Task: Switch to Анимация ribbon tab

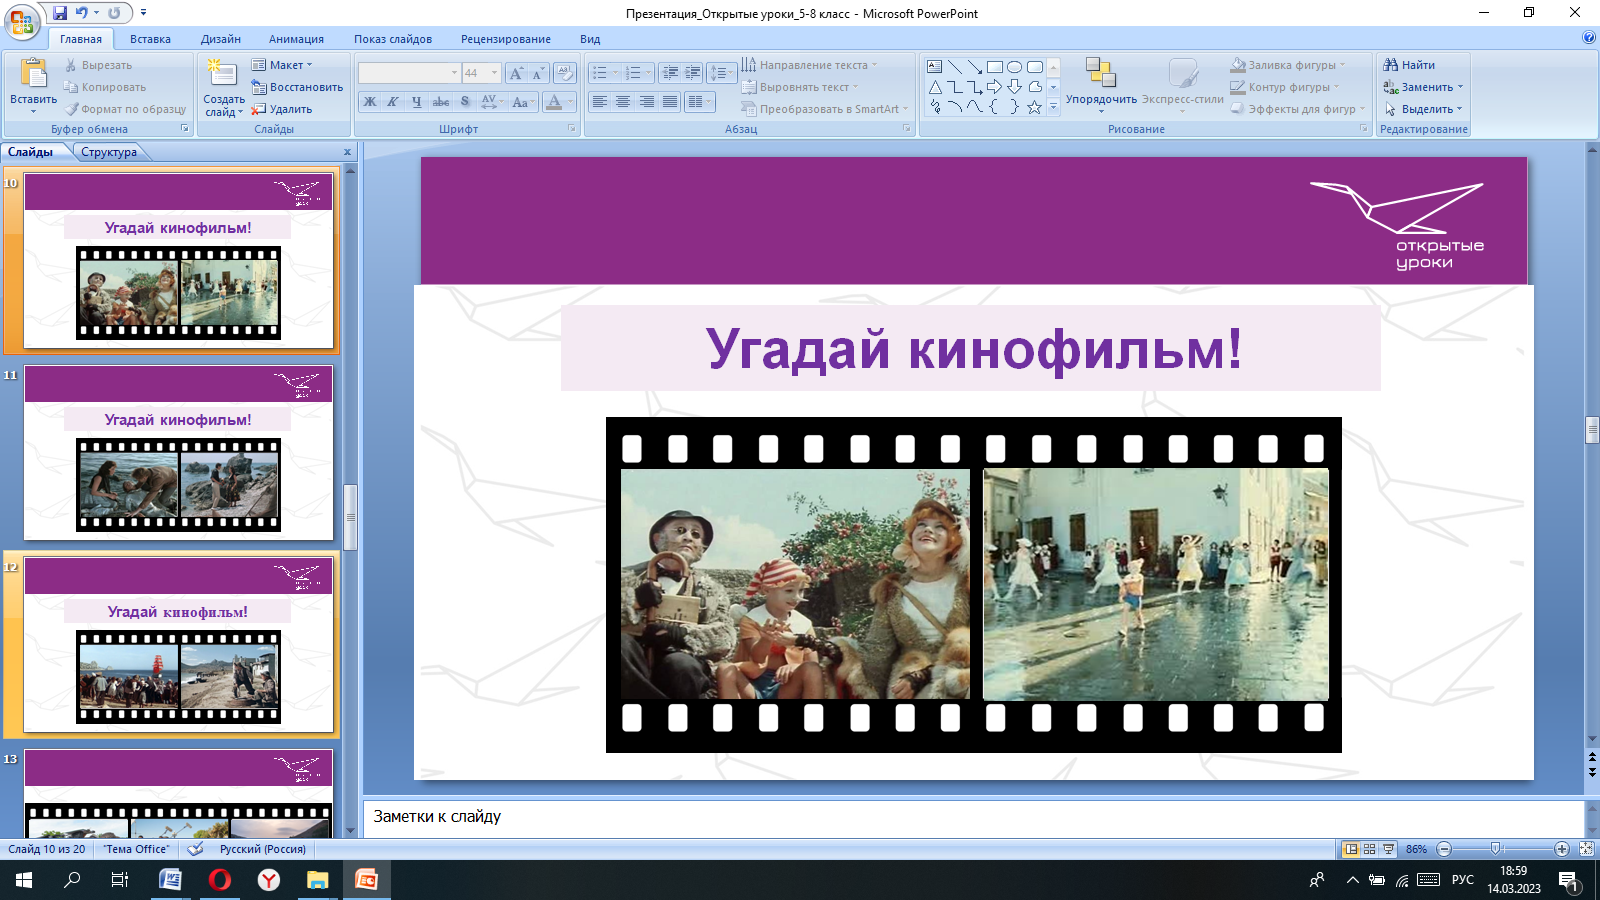Action: click(296, 39)
